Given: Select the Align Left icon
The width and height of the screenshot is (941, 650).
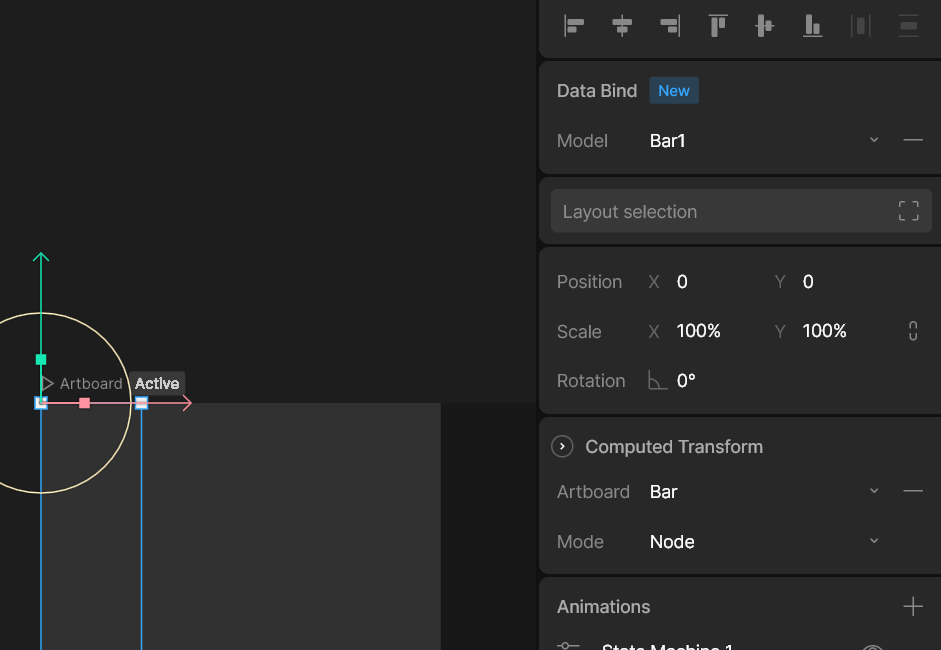Looking at the screenshot, I should click(x=574, y=25).
